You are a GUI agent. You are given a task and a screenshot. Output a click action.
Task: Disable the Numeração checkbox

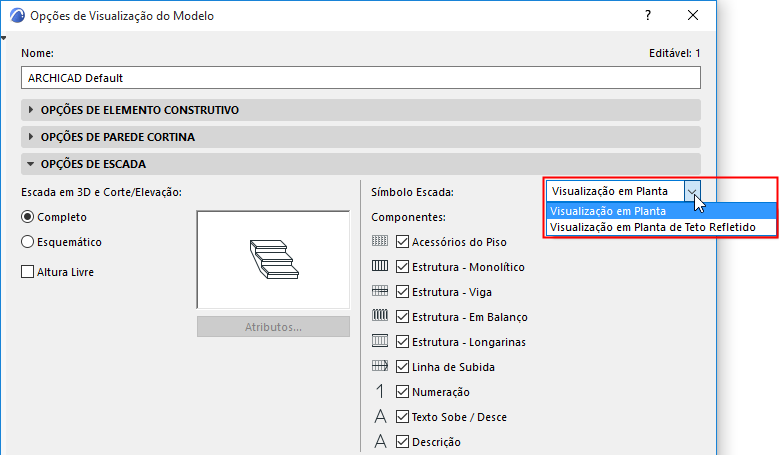[402, 391]
